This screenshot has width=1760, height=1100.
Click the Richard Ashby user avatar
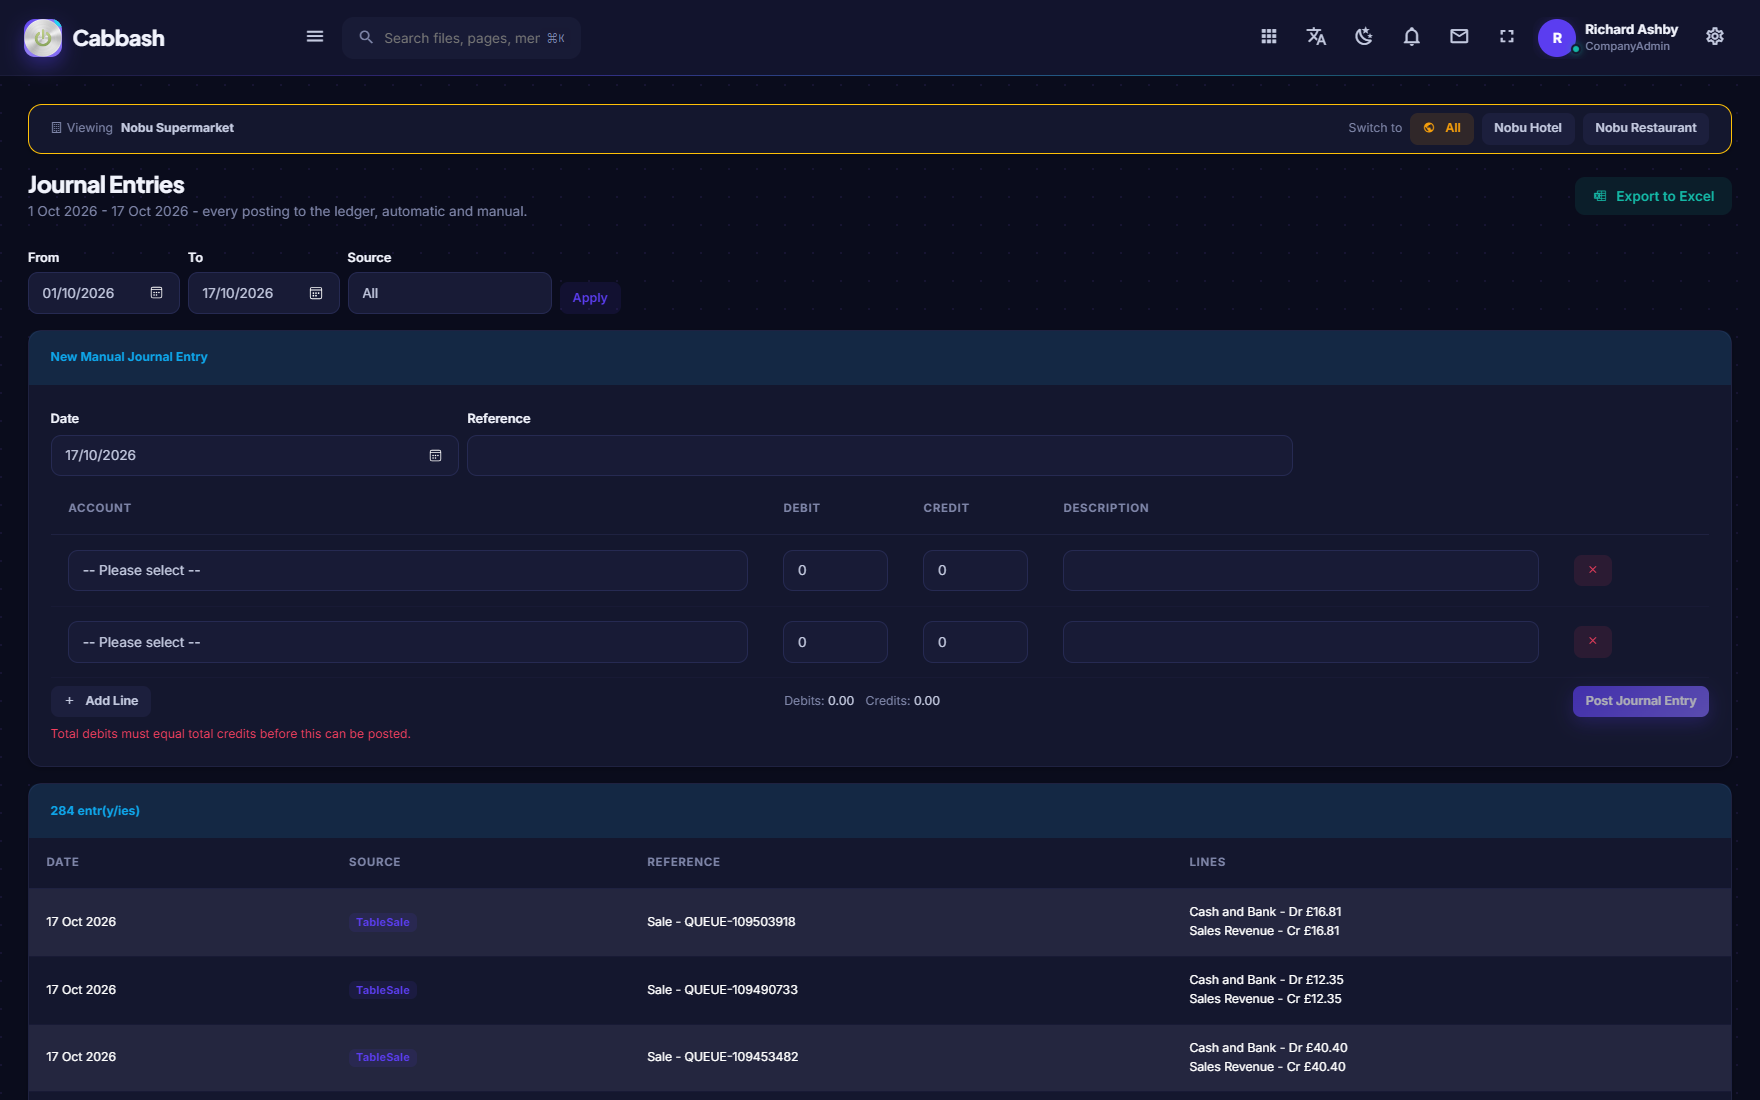(1557, 38)
